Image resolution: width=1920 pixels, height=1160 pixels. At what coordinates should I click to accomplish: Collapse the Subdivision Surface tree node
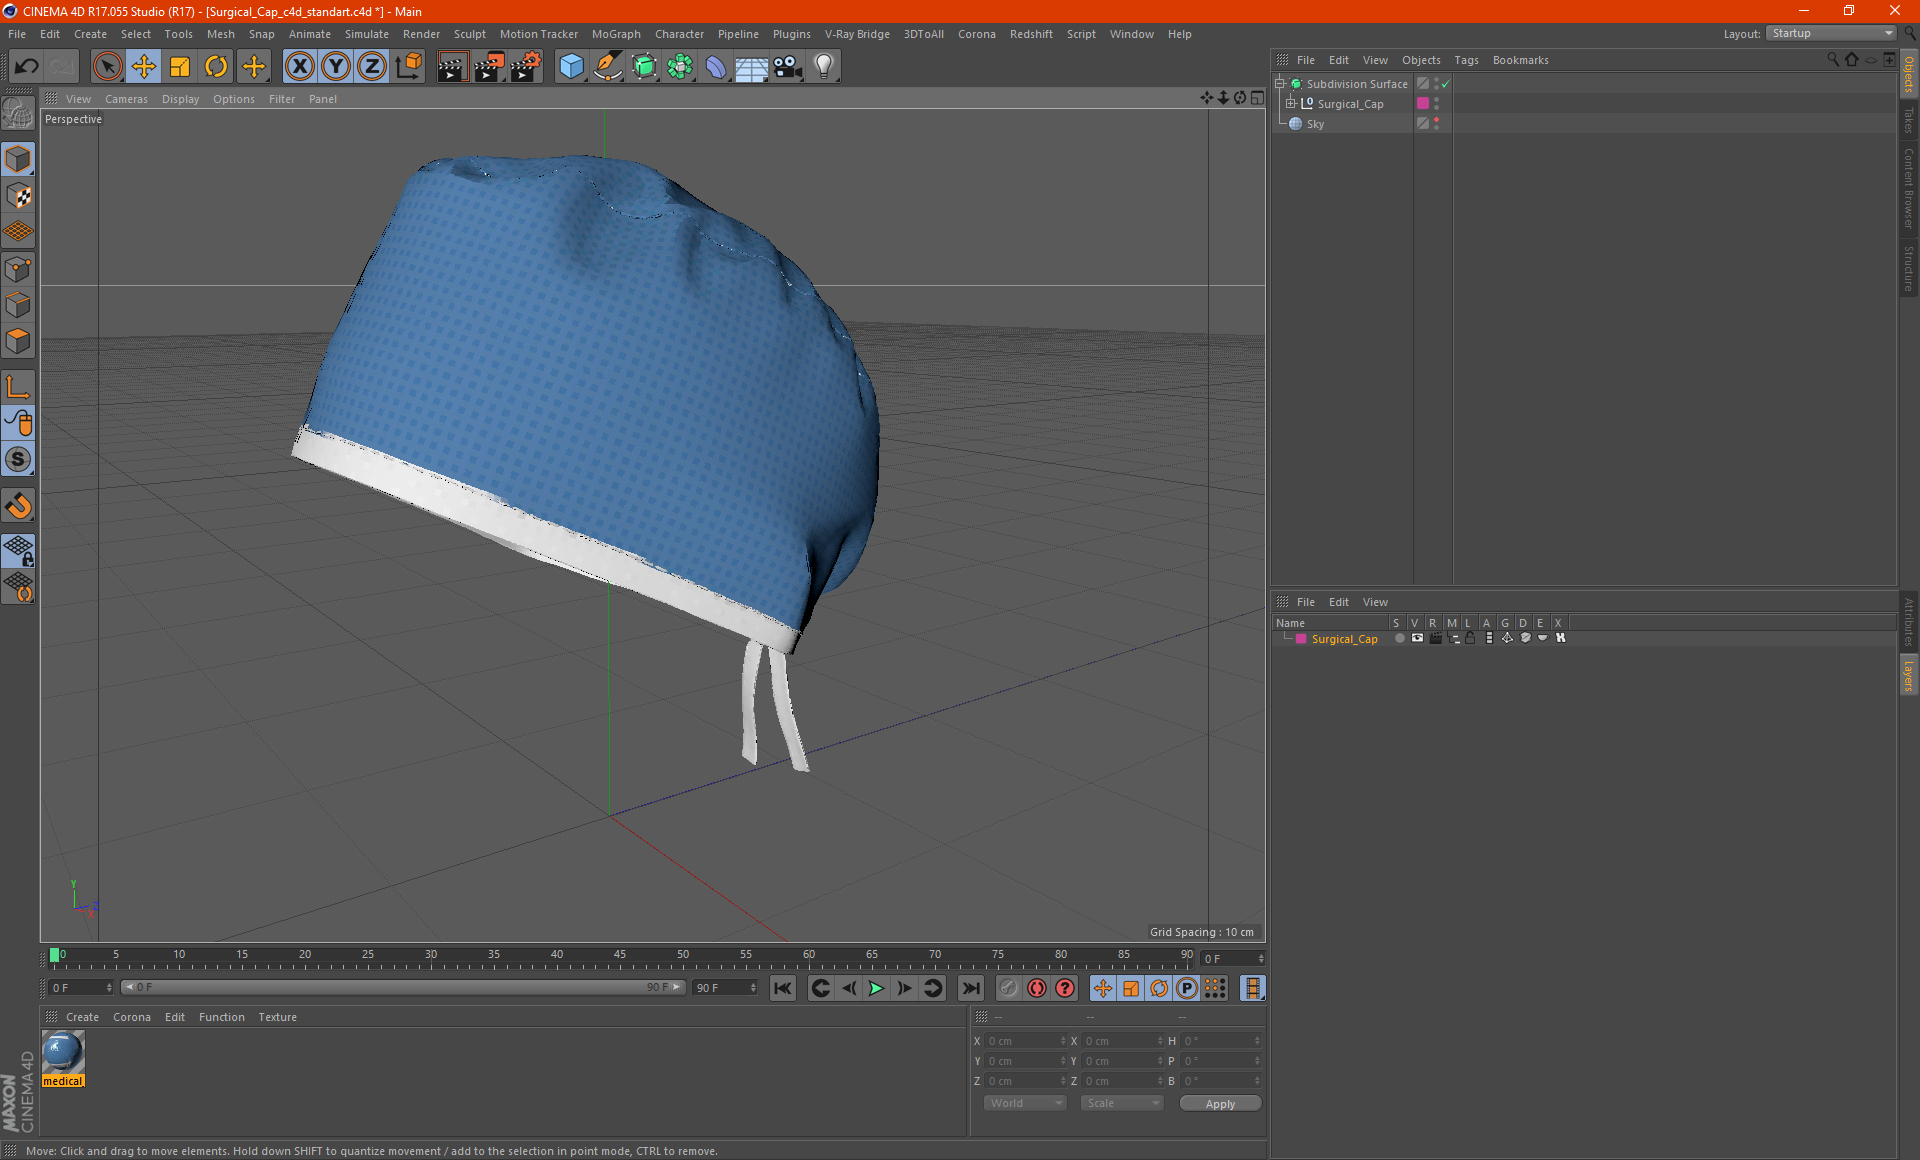[x=1279, y=84]
